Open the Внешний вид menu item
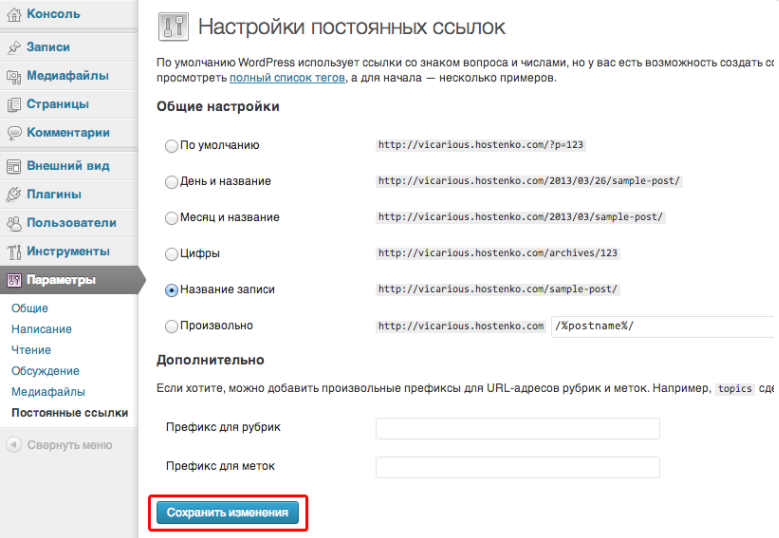The width and height of the screenshot is (779, 538). 69,166
